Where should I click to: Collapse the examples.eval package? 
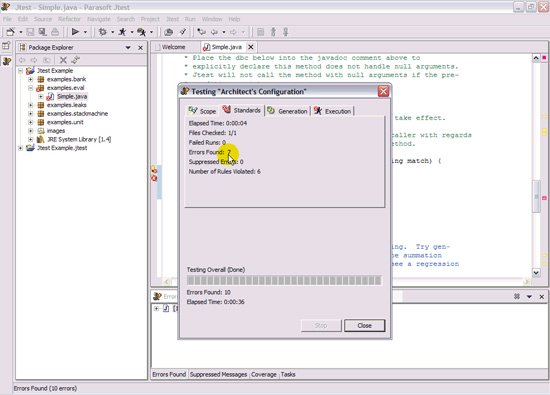[x=31, y=88]
